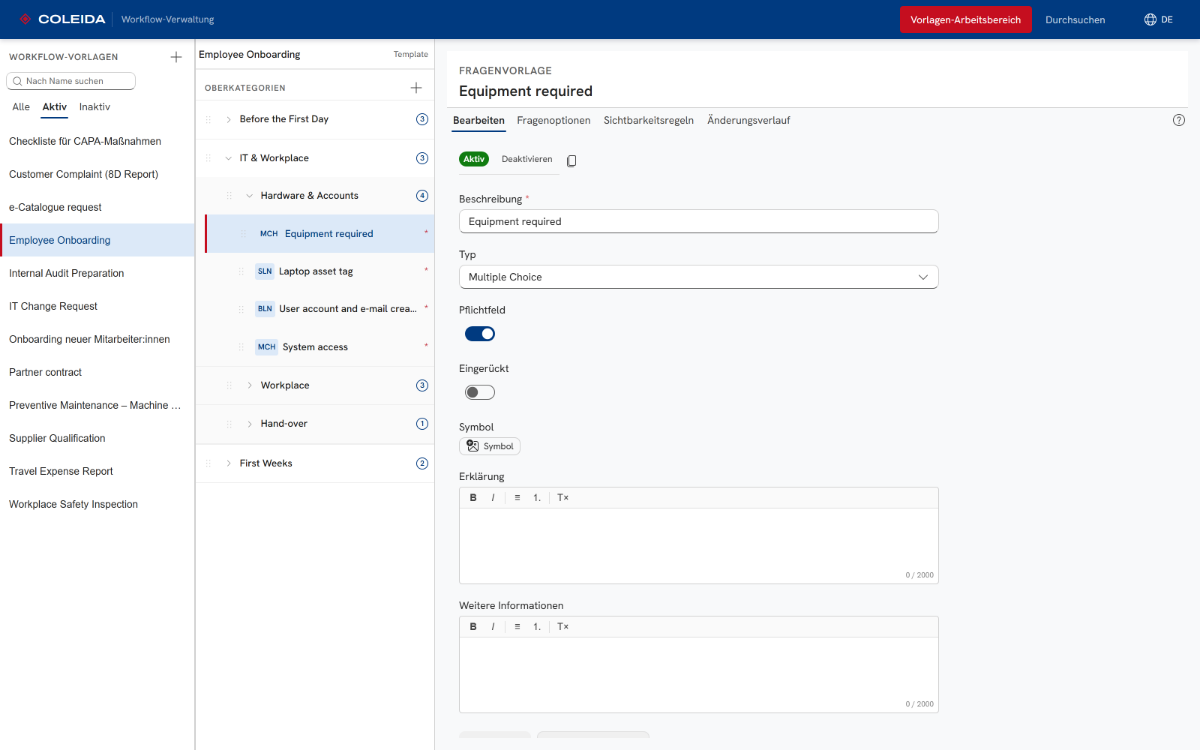Click Bold in Erklärung editor
Screen dimensions: 1200x750
click(x=473, y=498)
